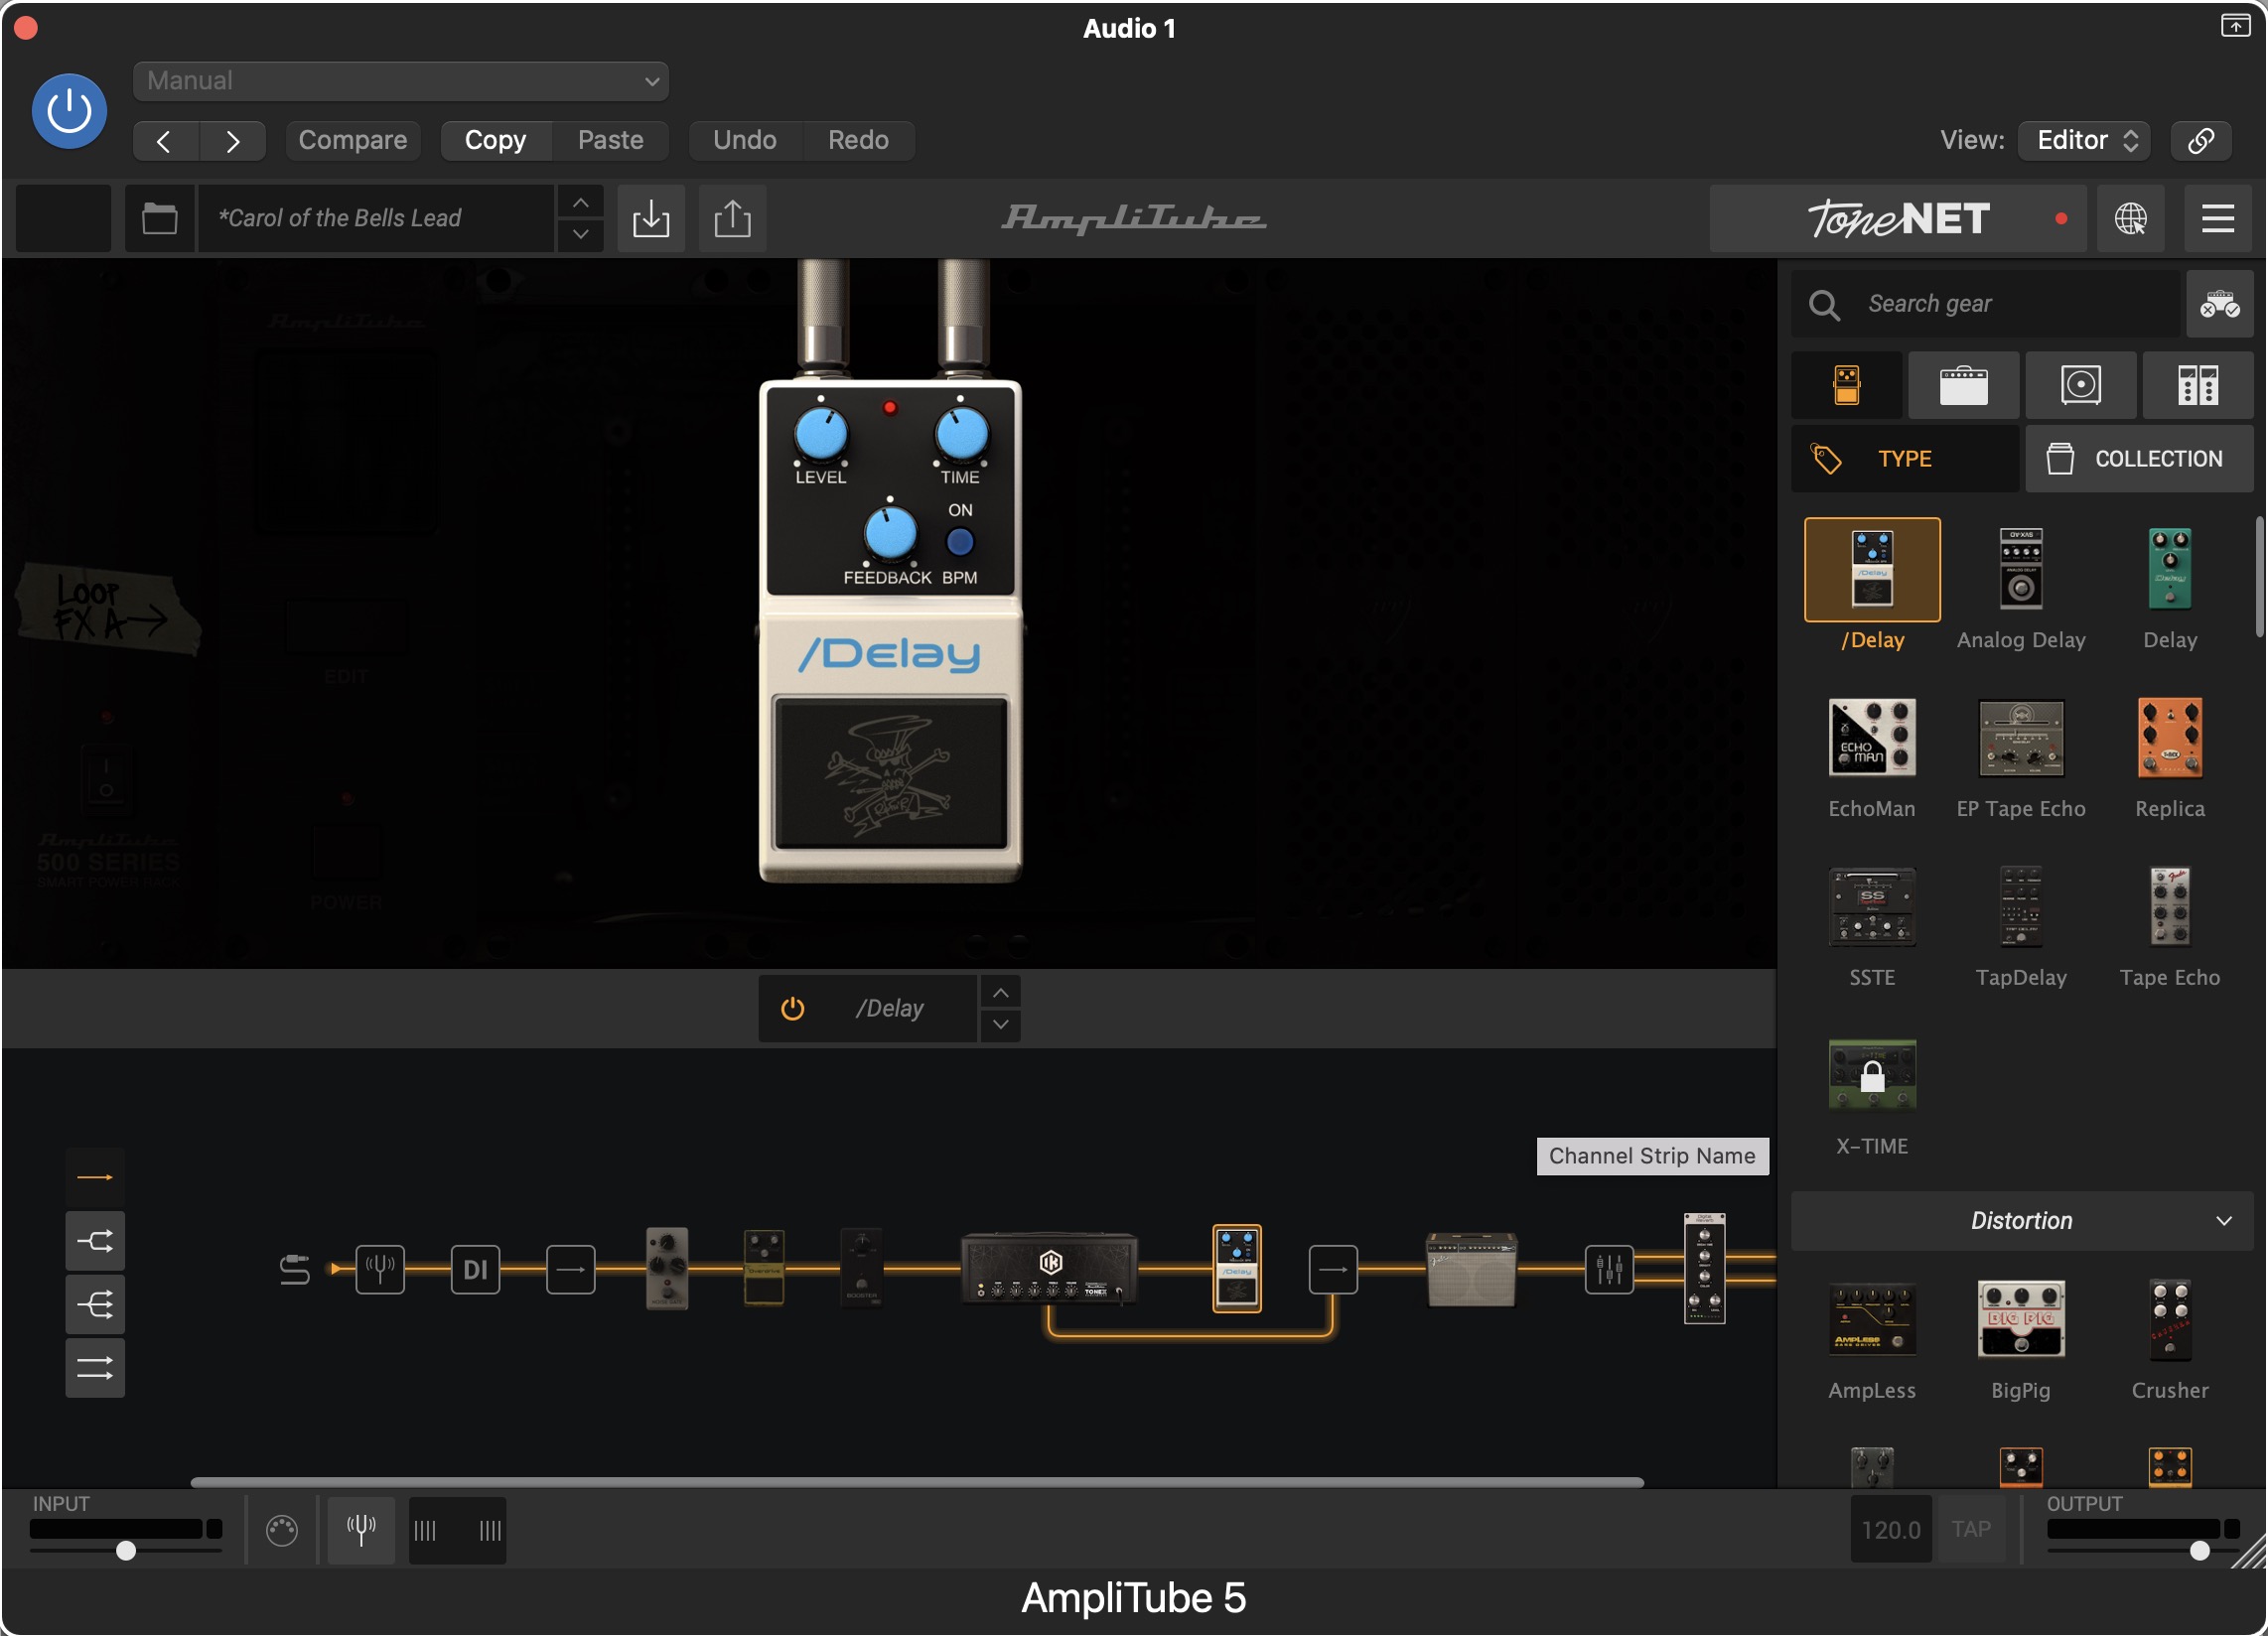The width and height of the screenshot is (2268, 1636).
Task: Select the amp head in signal chain
Action: 1049,1269
